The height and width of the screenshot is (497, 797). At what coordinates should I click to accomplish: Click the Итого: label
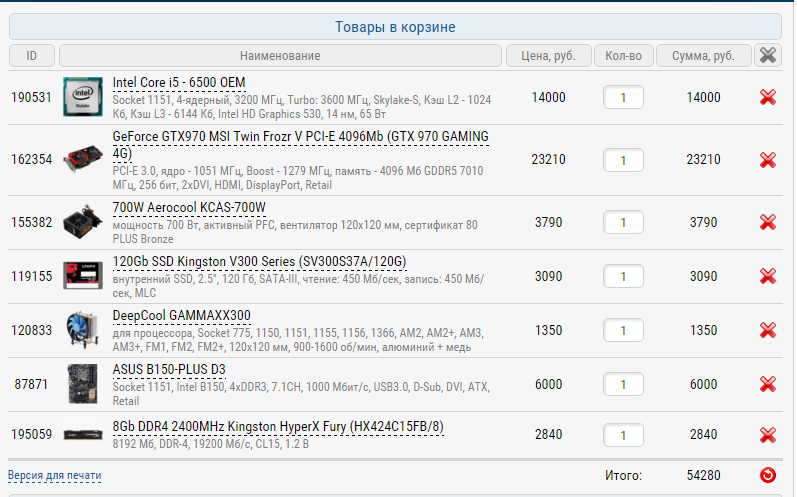tap(624, 476)
